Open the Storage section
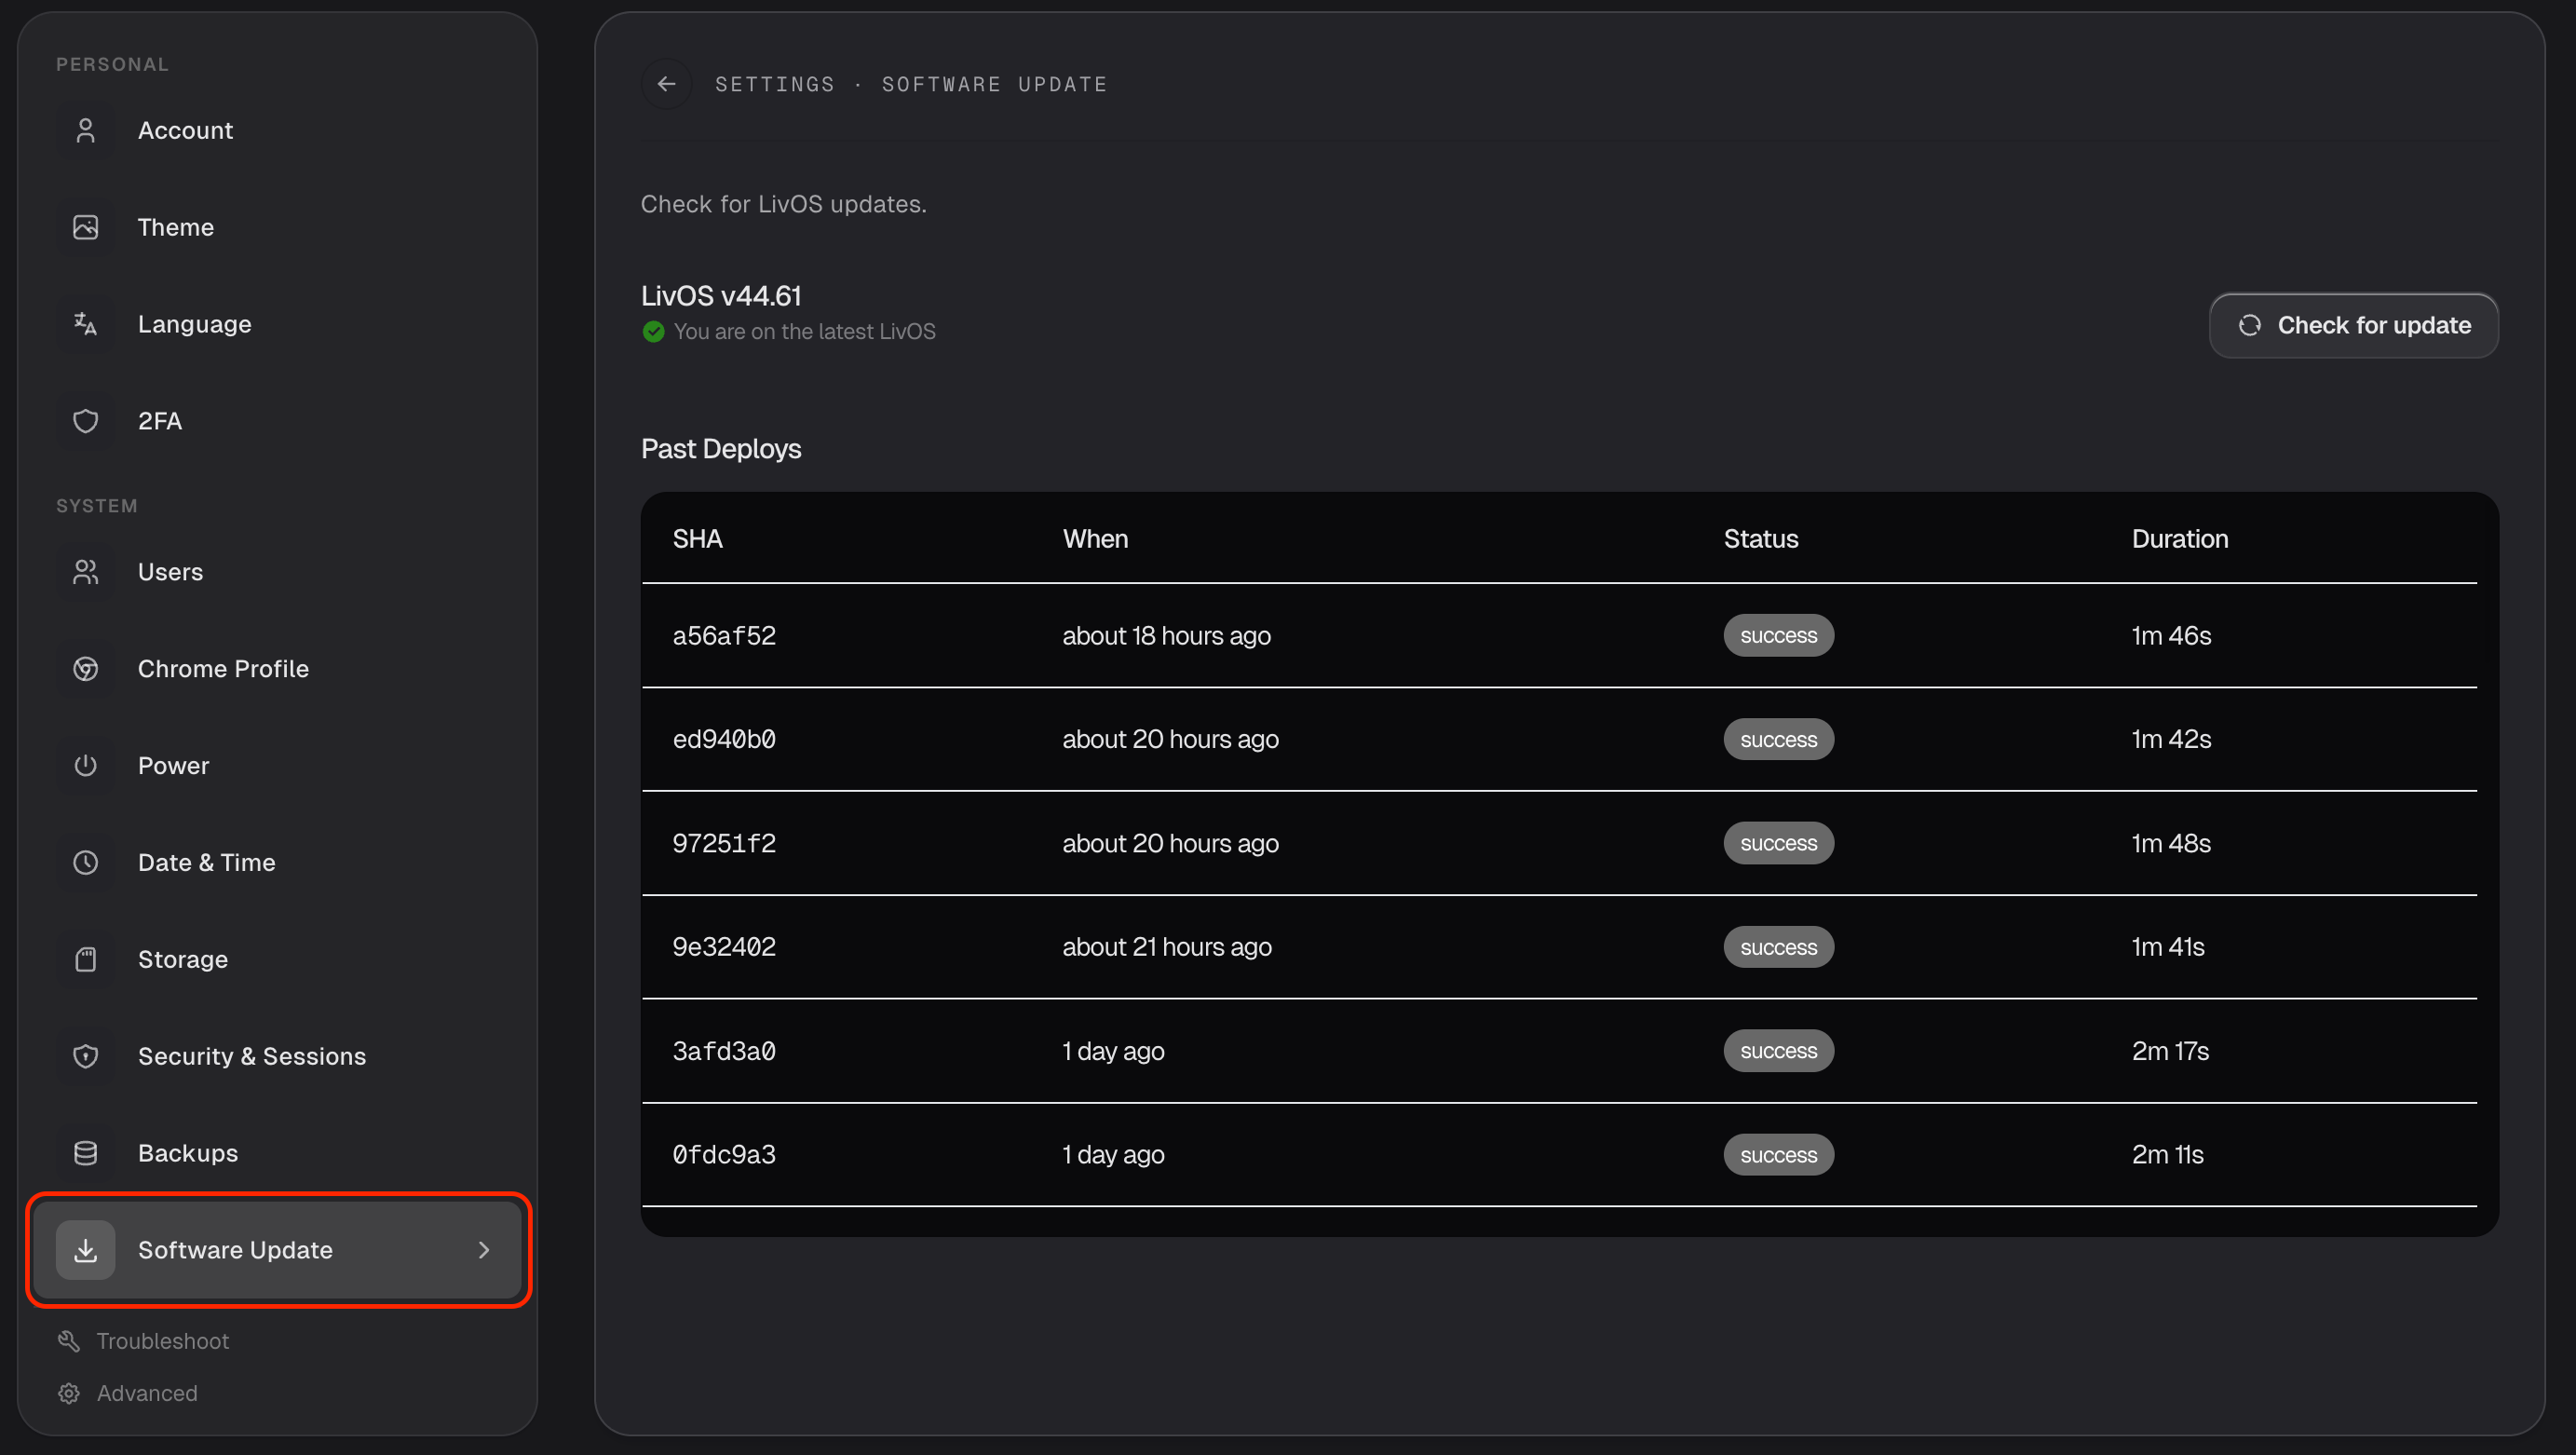The height and width of the screenshot is (1455, 2576). point(278,959)
